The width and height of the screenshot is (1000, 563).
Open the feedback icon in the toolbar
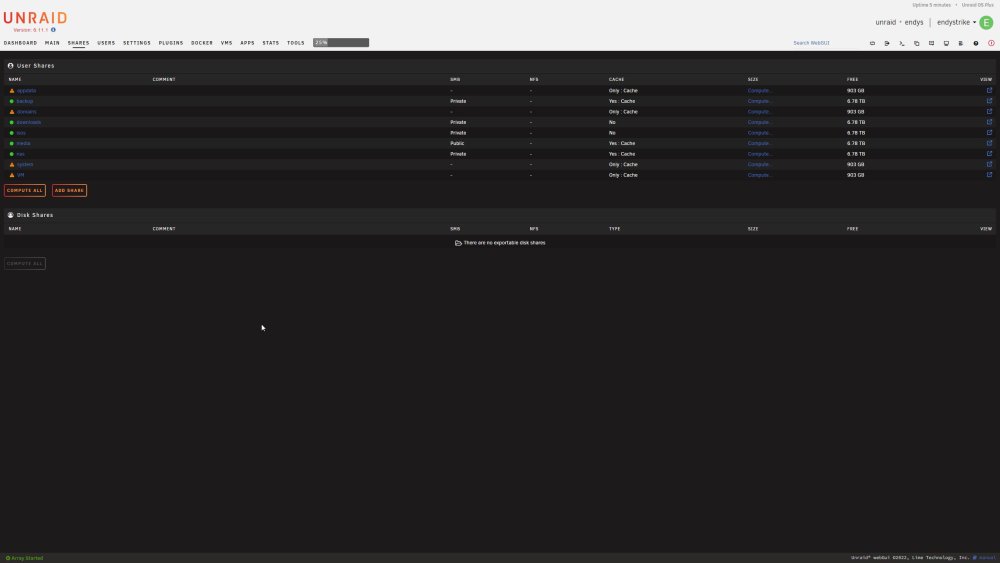(x=931, y=43)
